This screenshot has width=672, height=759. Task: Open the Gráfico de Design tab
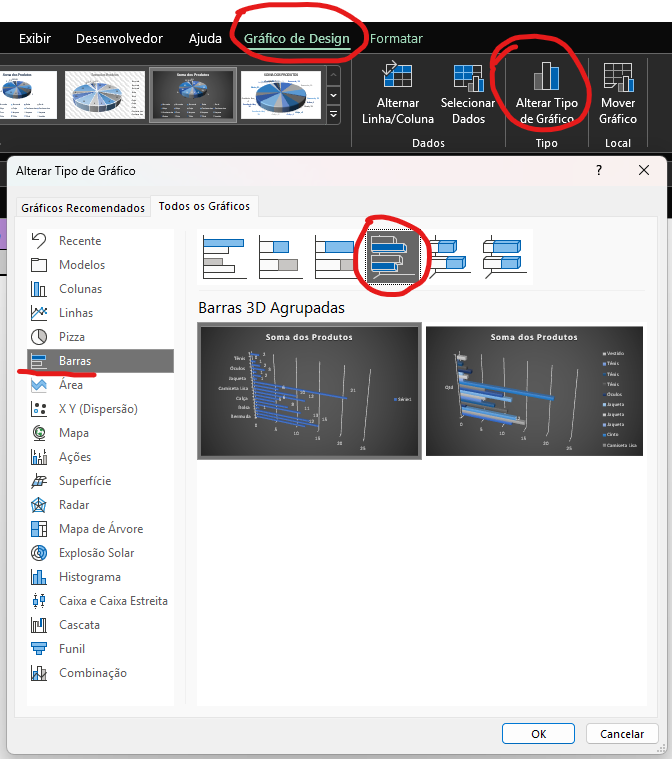297,38
